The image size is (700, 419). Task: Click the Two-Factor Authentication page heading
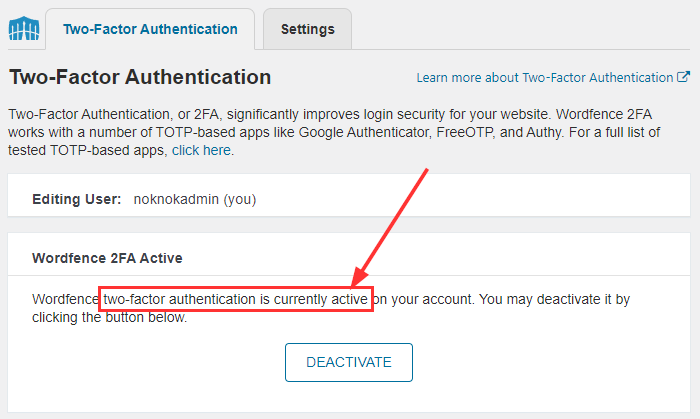[x=140, y=77]
